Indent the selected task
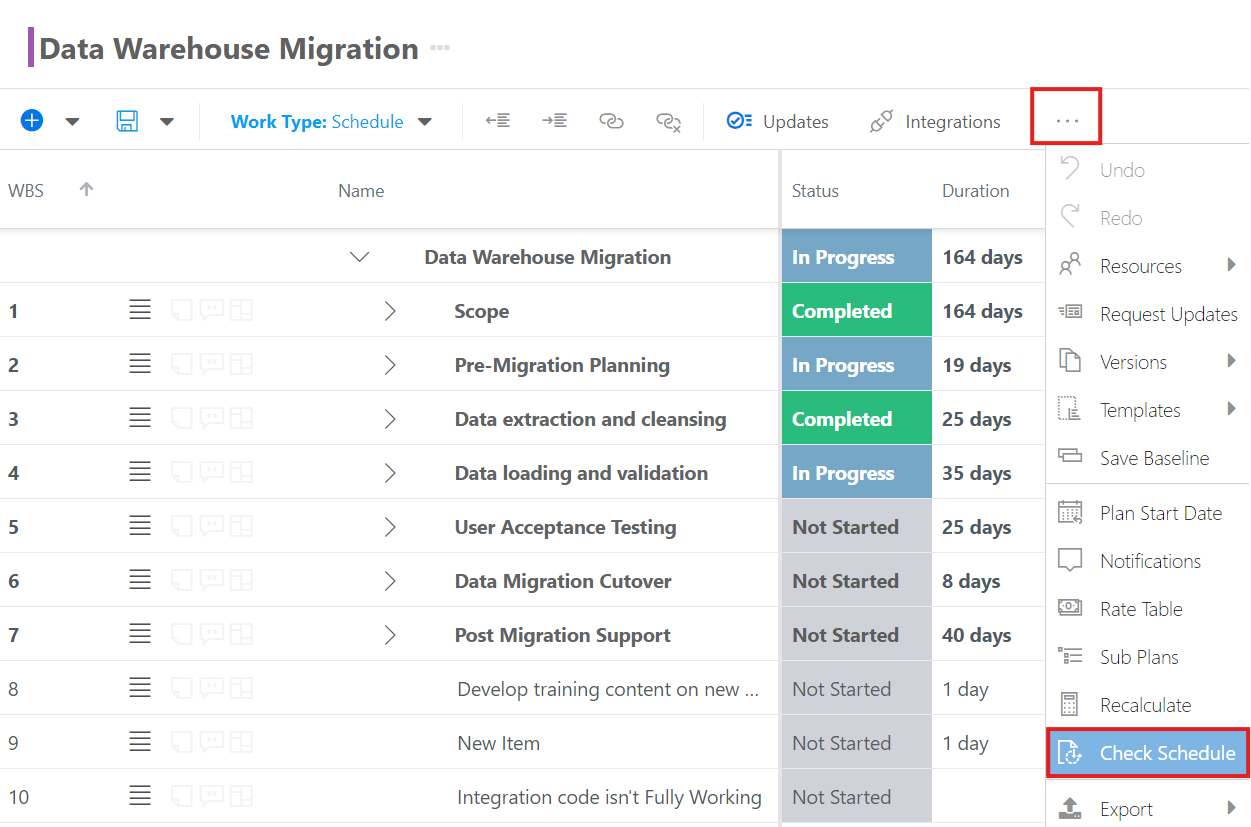 point(554,120)
